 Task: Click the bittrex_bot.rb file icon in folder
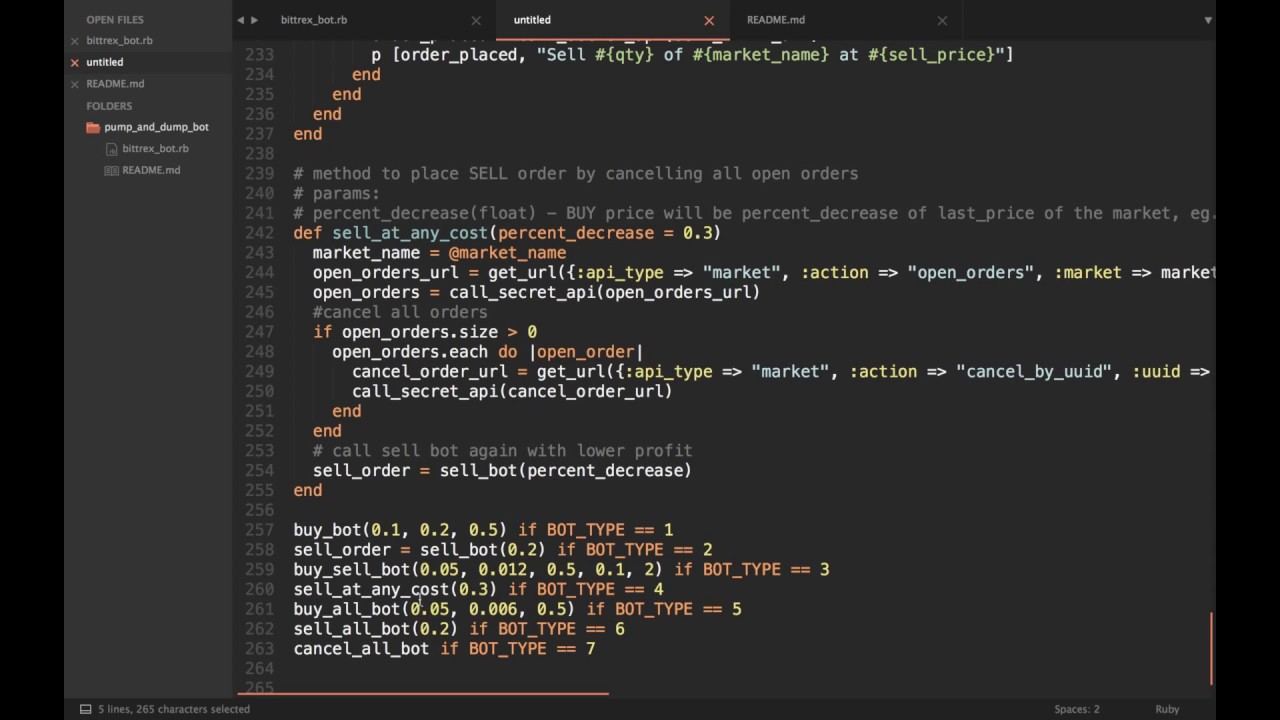112,149
